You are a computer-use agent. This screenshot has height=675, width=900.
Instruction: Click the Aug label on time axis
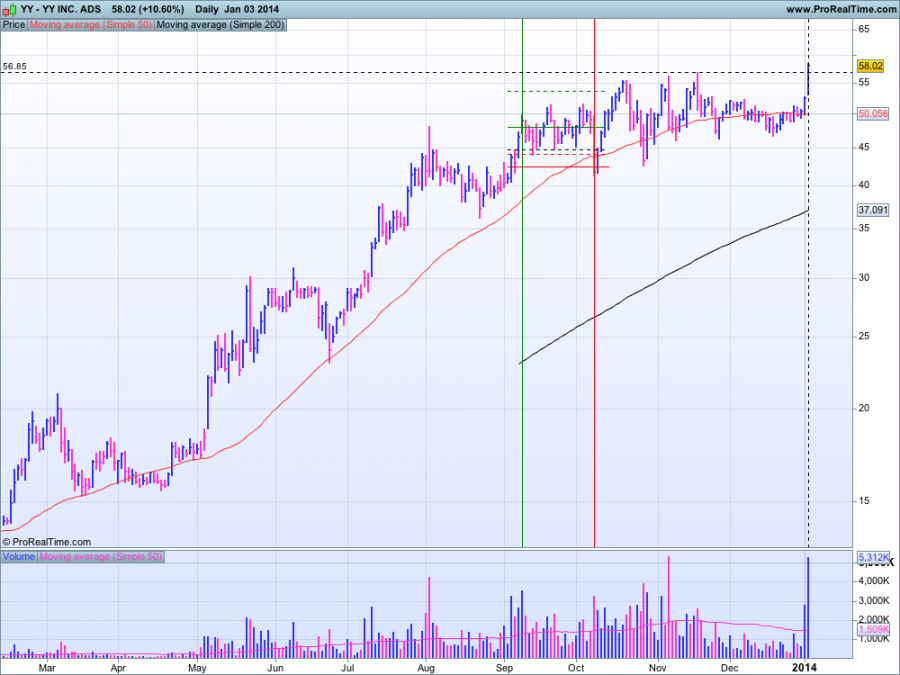pyautogui.click(x=426, y=668)
